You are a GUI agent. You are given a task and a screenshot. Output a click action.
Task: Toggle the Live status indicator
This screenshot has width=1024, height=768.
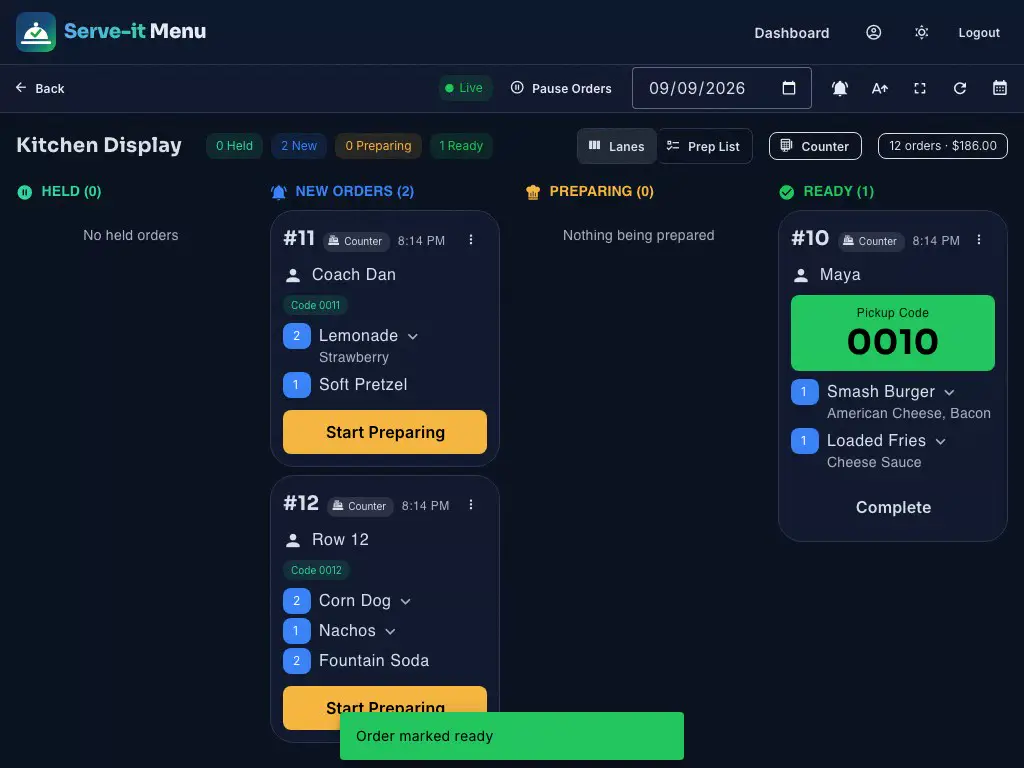[464, 88]
